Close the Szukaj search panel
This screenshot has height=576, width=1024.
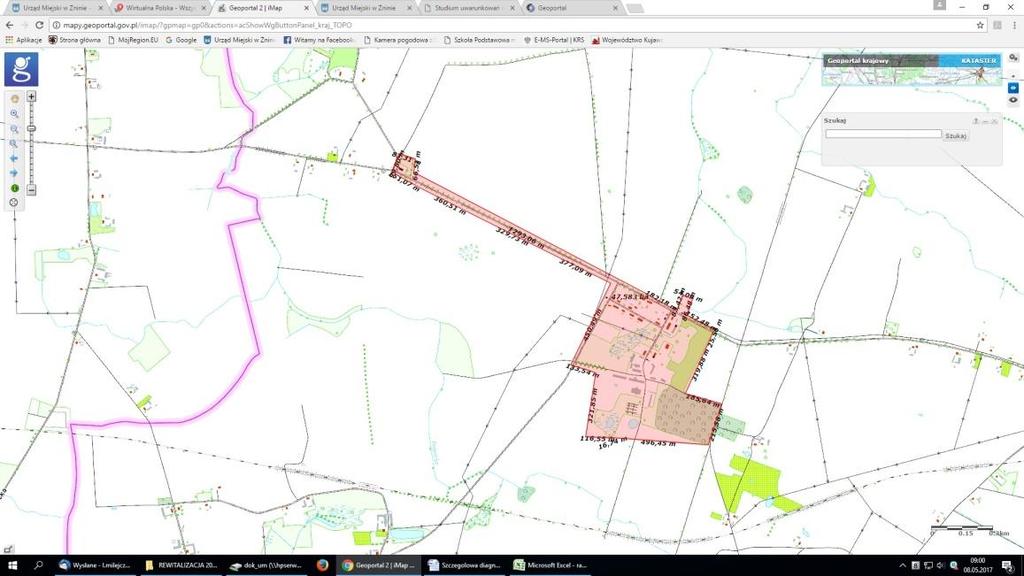click(x=995, y=121)
